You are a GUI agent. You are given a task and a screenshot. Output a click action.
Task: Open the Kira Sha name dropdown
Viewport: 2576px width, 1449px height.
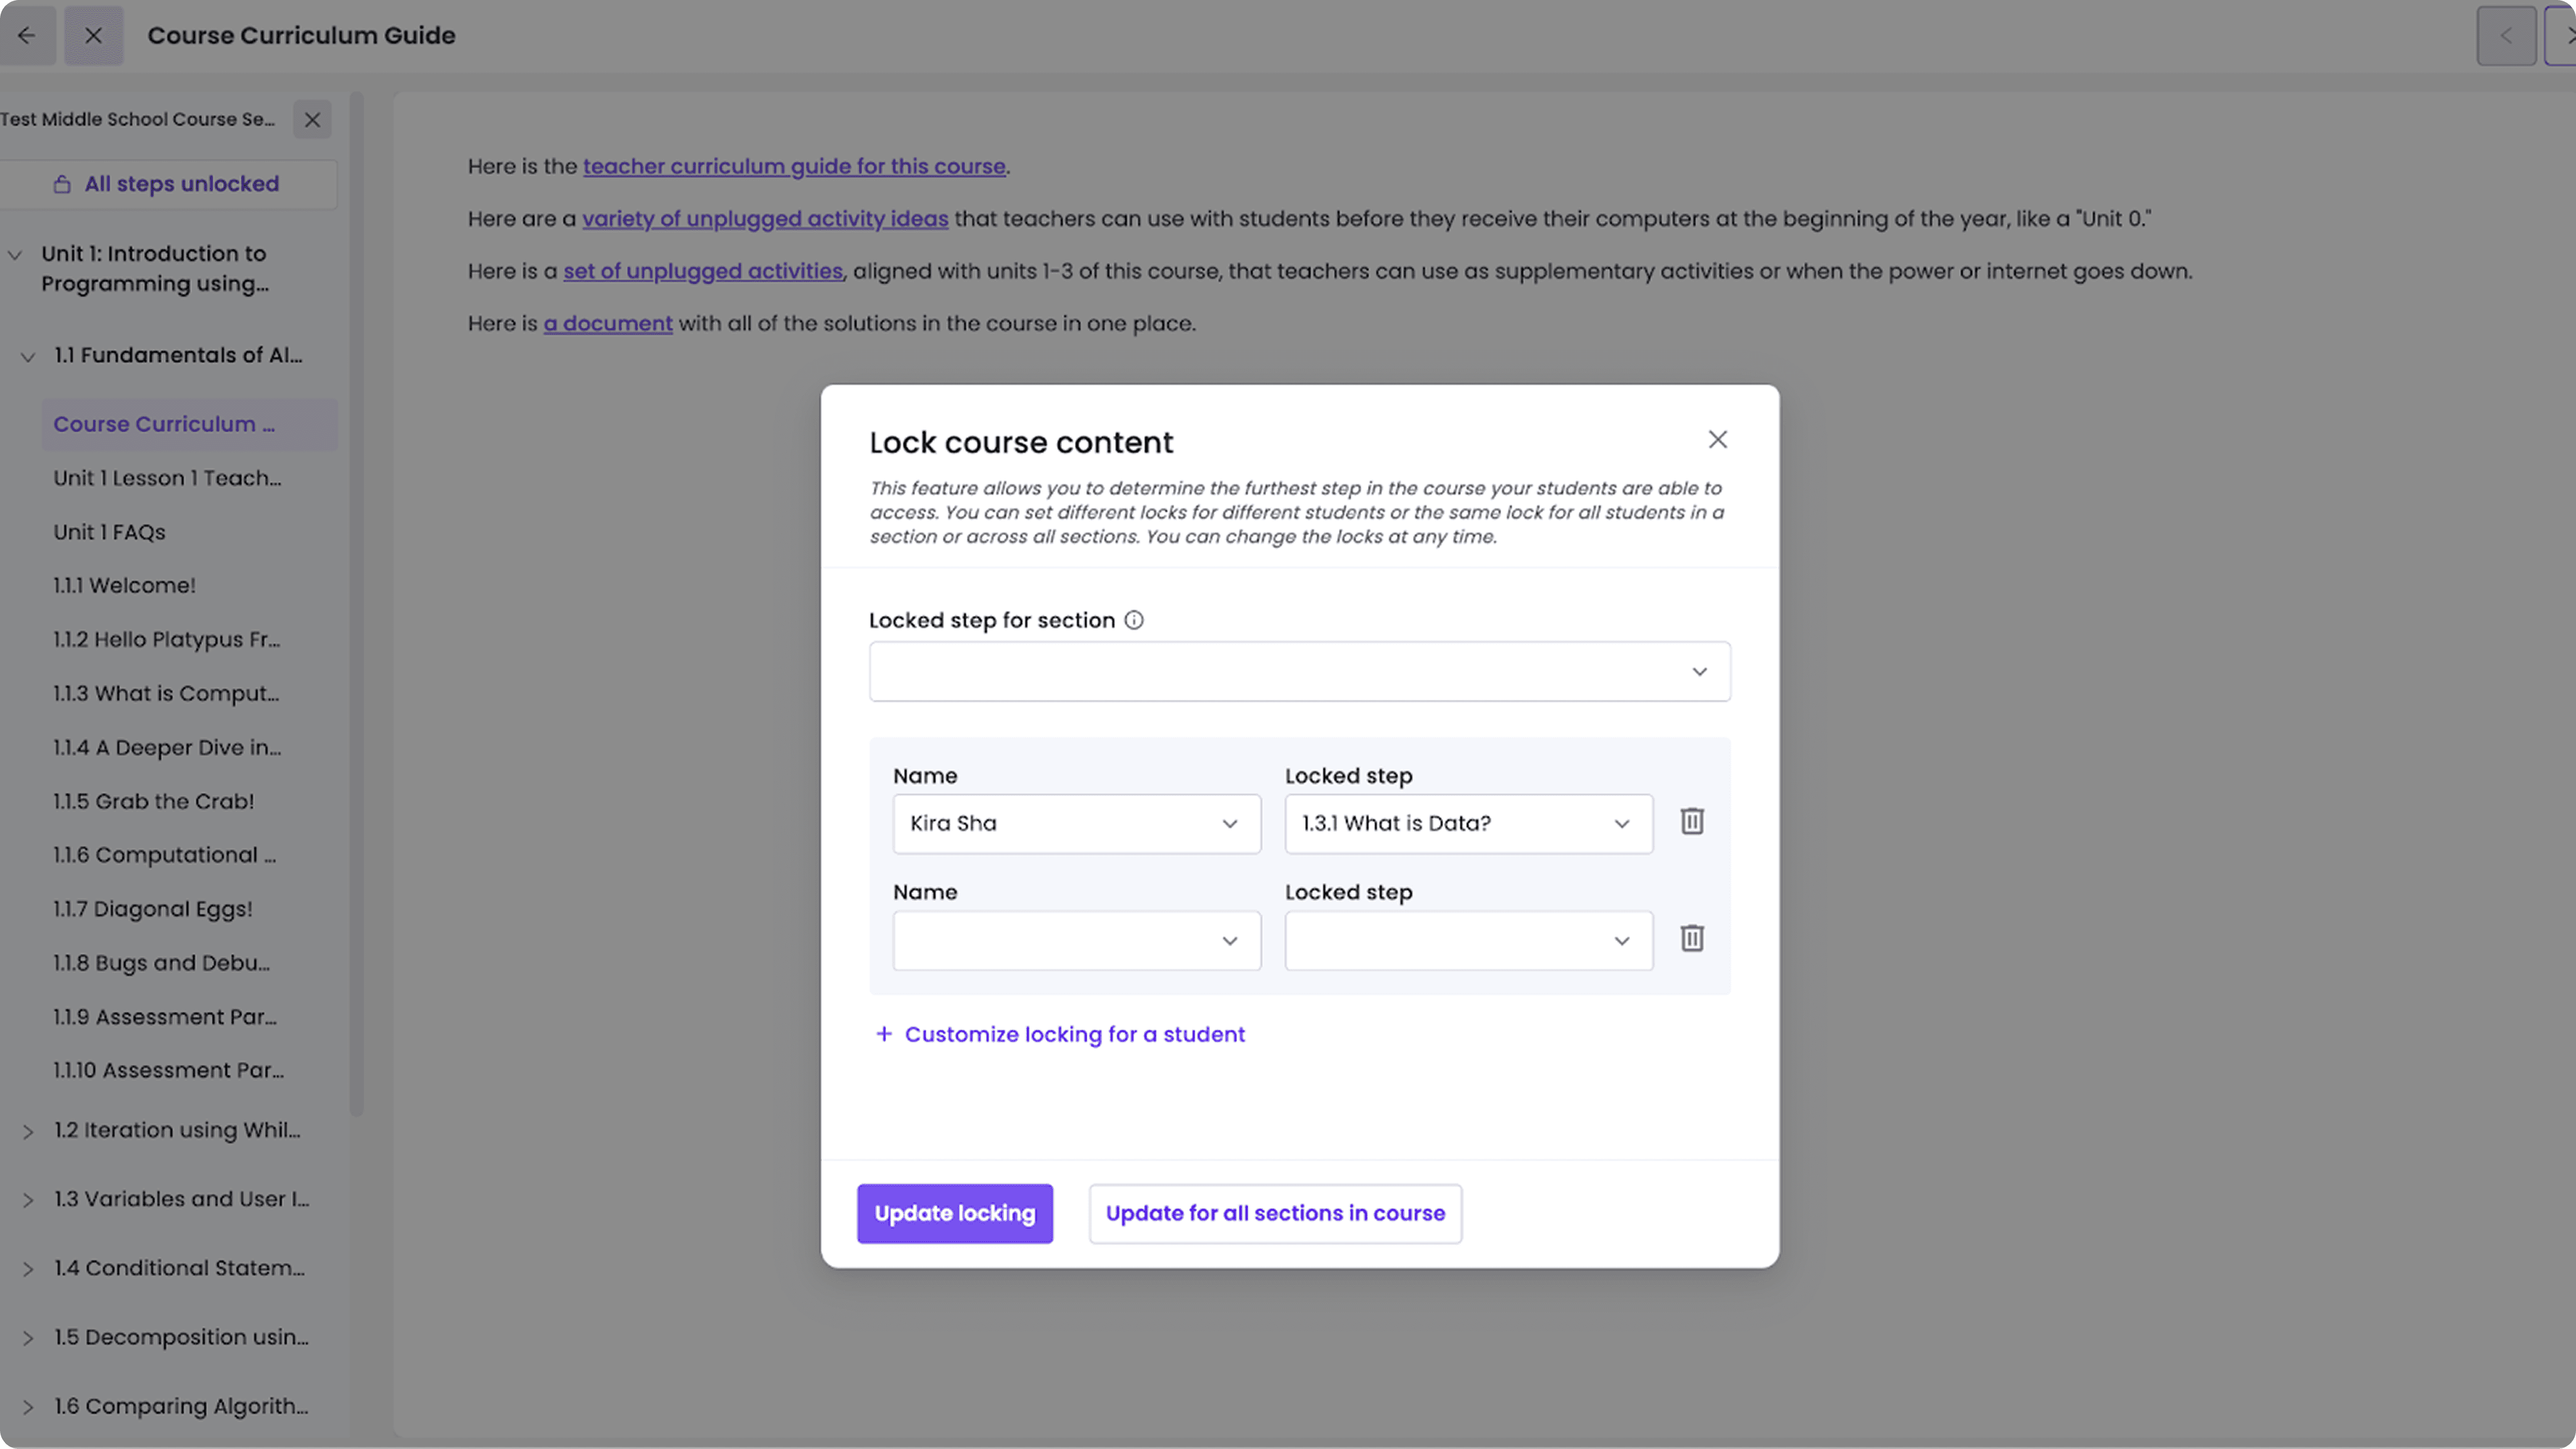tap(1076, 824)
